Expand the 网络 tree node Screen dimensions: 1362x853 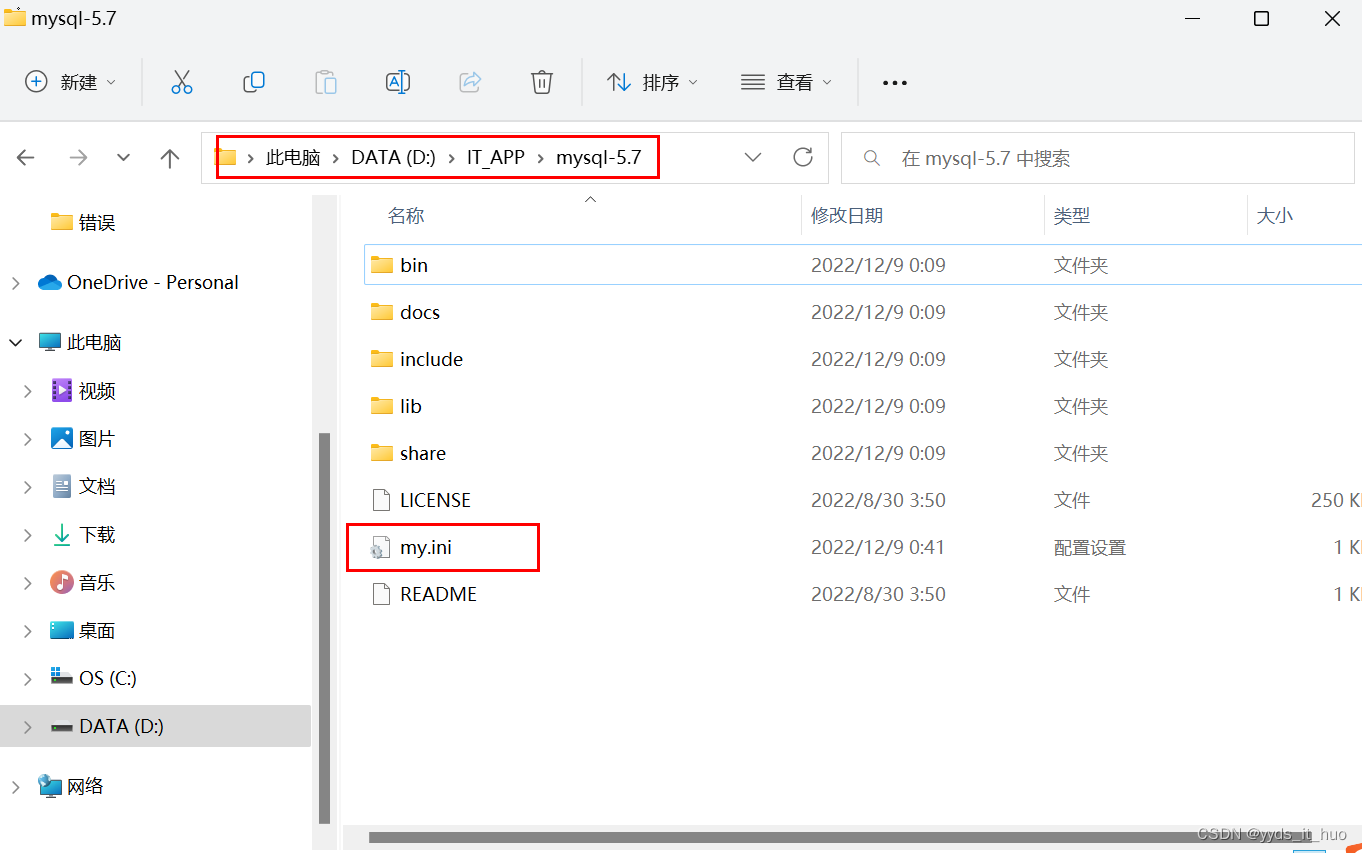(15, 787)
